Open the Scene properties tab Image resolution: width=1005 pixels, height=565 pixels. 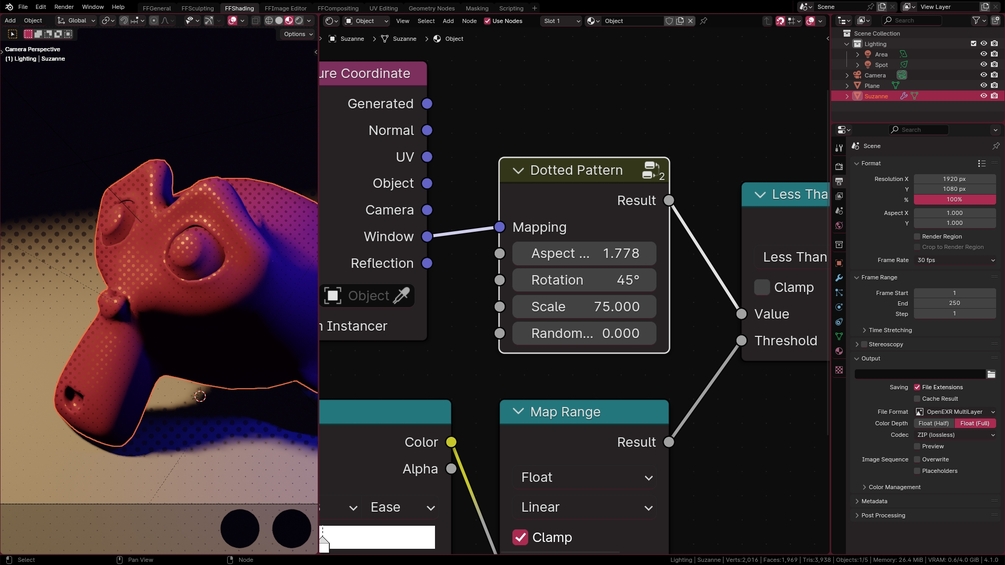point(839,211)
